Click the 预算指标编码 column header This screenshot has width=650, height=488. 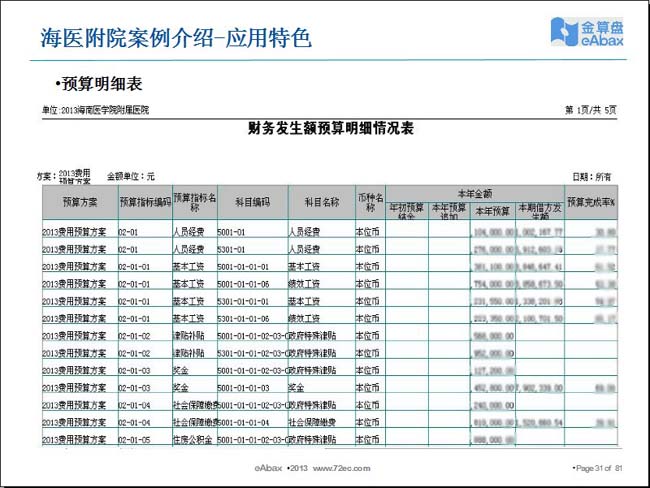145,202
